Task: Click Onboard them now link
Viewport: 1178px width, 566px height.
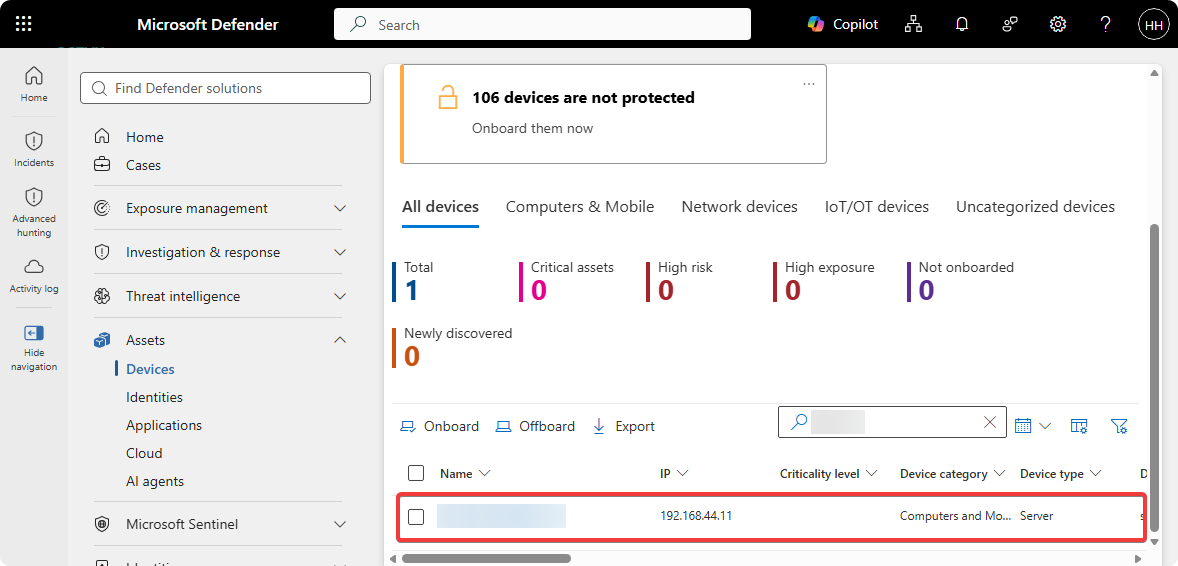Action: click(x=533, y=129)
